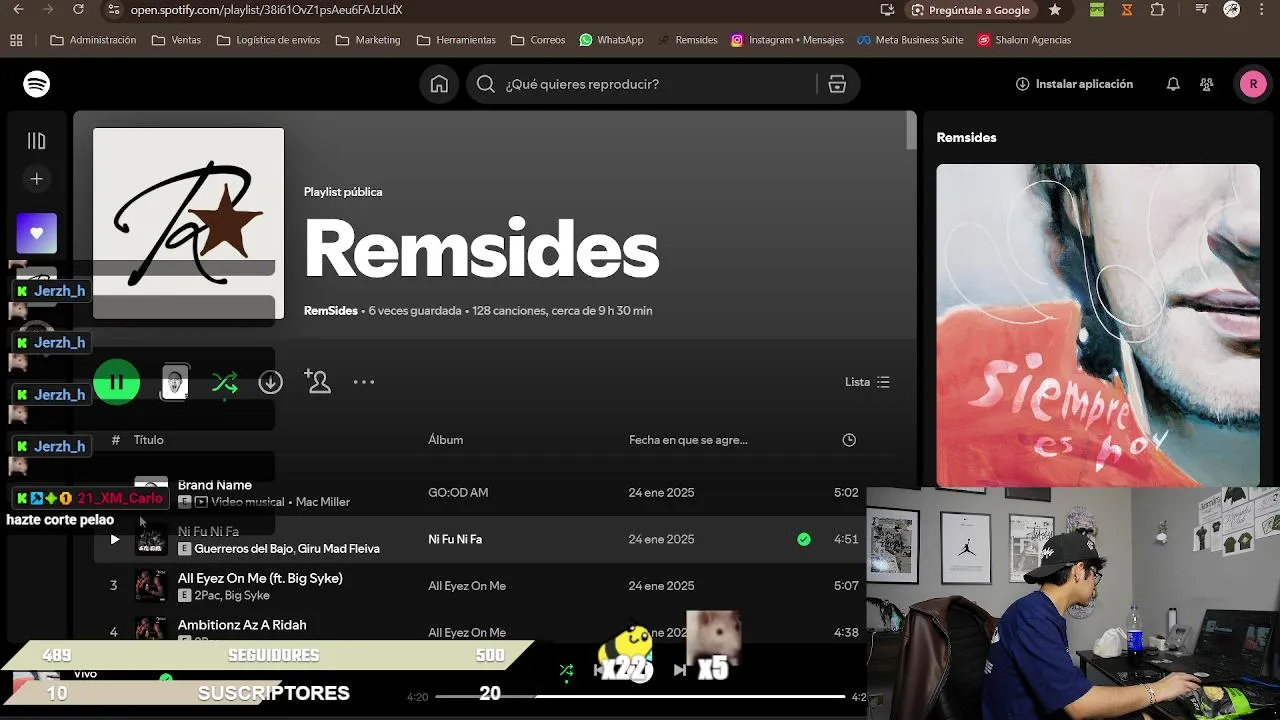Image resolution: width=1280 pixels, height=720 pixels.
Task: Invite collaborators to playlist
Action: [317, 382]
